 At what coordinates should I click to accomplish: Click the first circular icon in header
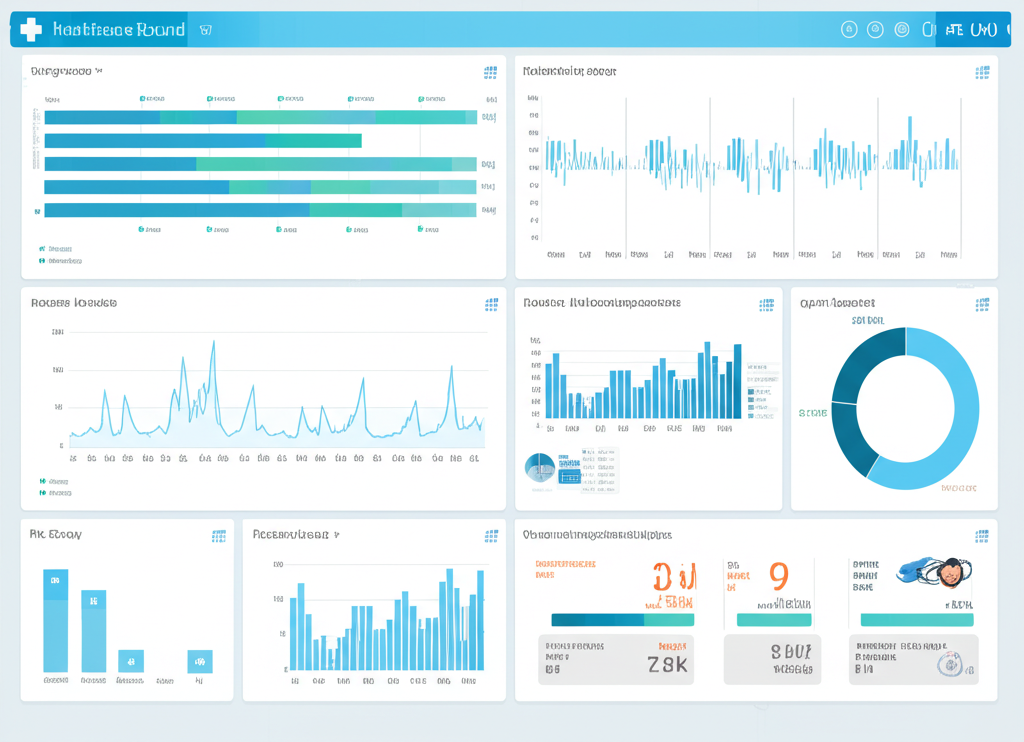pos(849,30)
